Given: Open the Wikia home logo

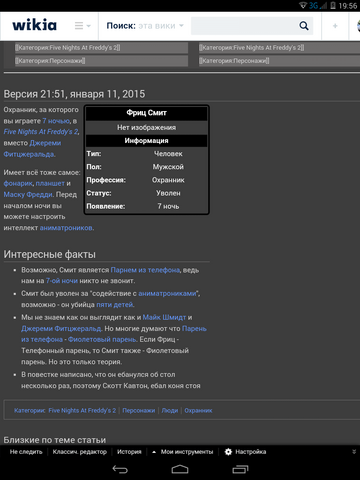Looking at the screenshot, I should 34,26.
